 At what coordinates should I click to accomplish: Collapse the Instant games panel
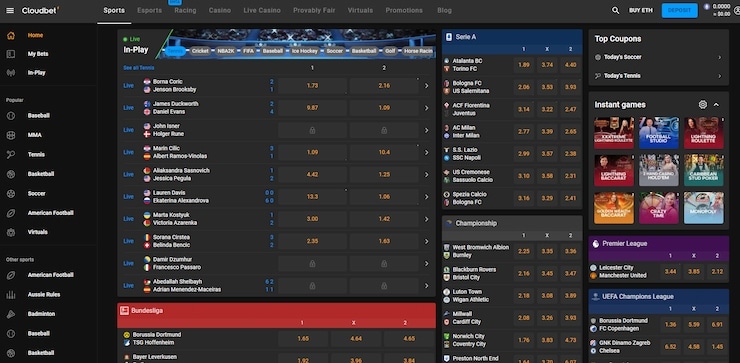click(716, 105)
